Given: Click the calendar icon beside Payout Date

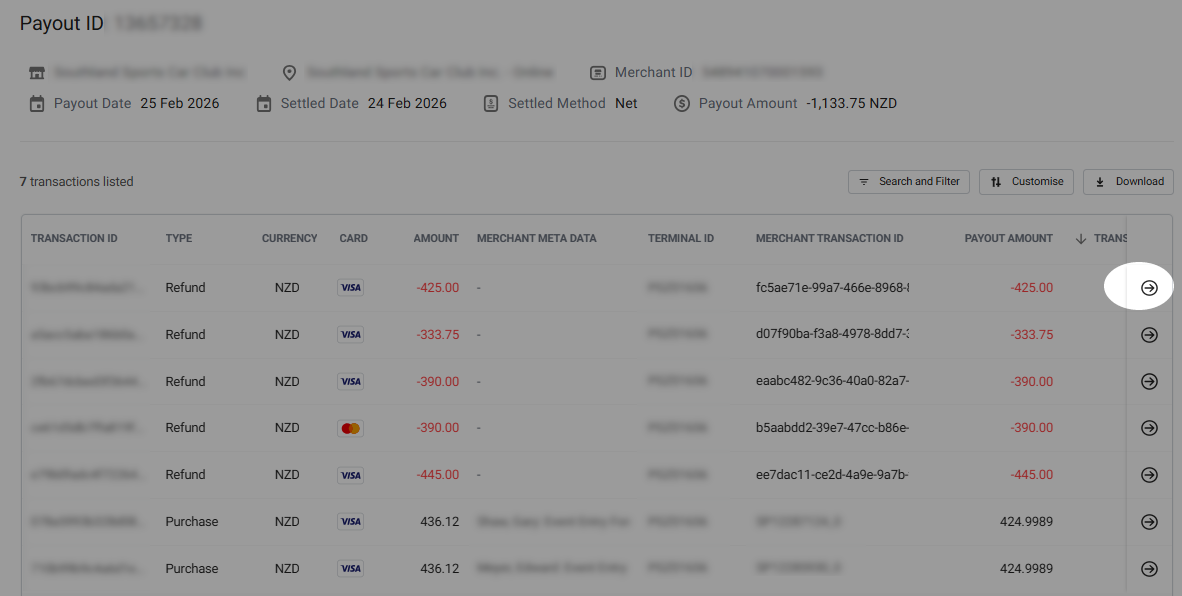Looking at the screenshot, I should click(x=37, y=104).
